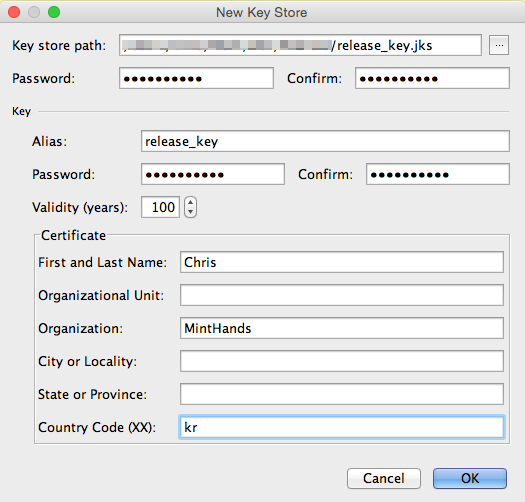Focus the State or Province field

tap(342, 394)
